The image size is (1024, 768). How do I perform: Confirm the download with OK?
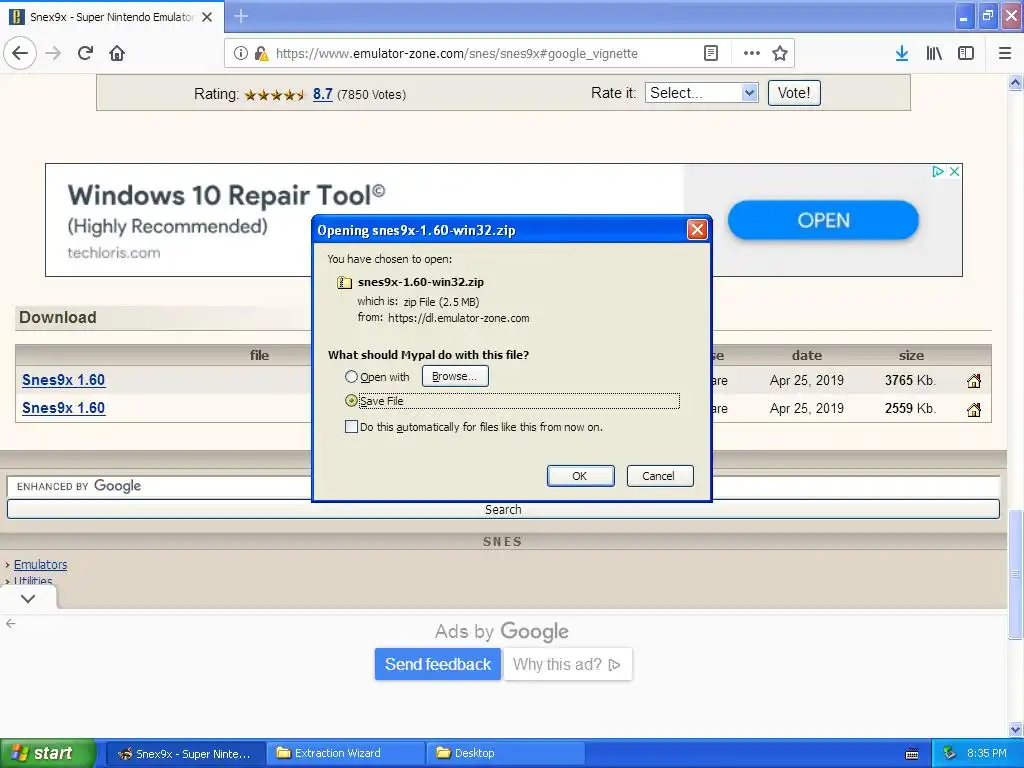point(580,476)
